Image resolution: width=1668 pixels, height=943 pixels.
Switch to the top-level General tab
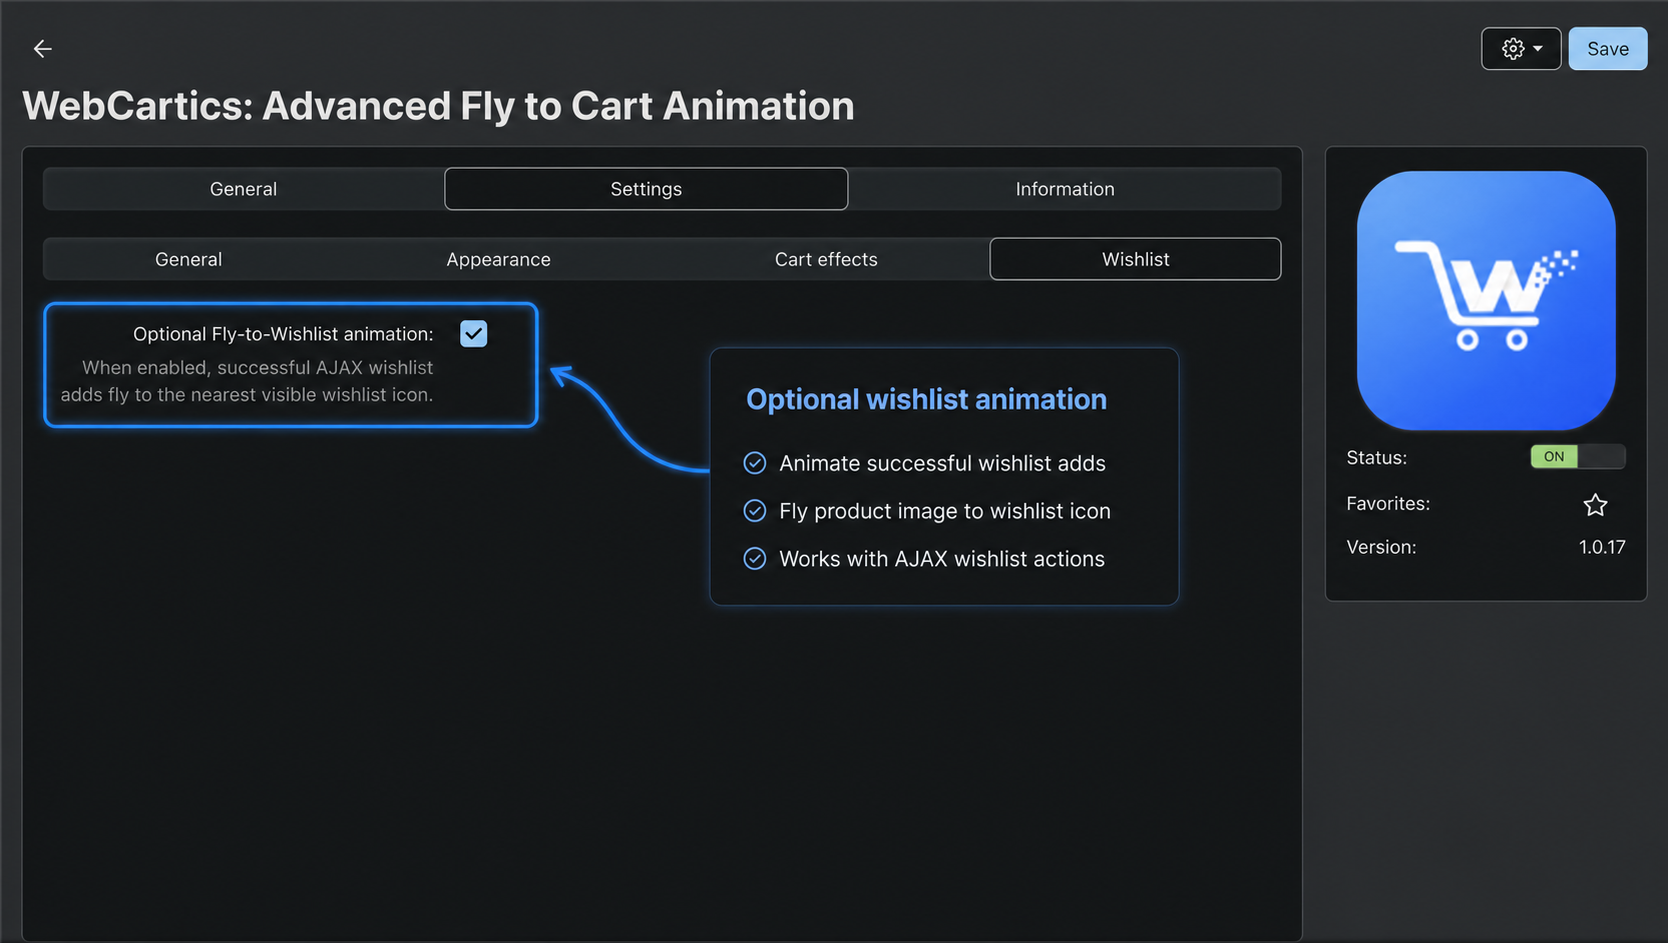coord(243,189)
